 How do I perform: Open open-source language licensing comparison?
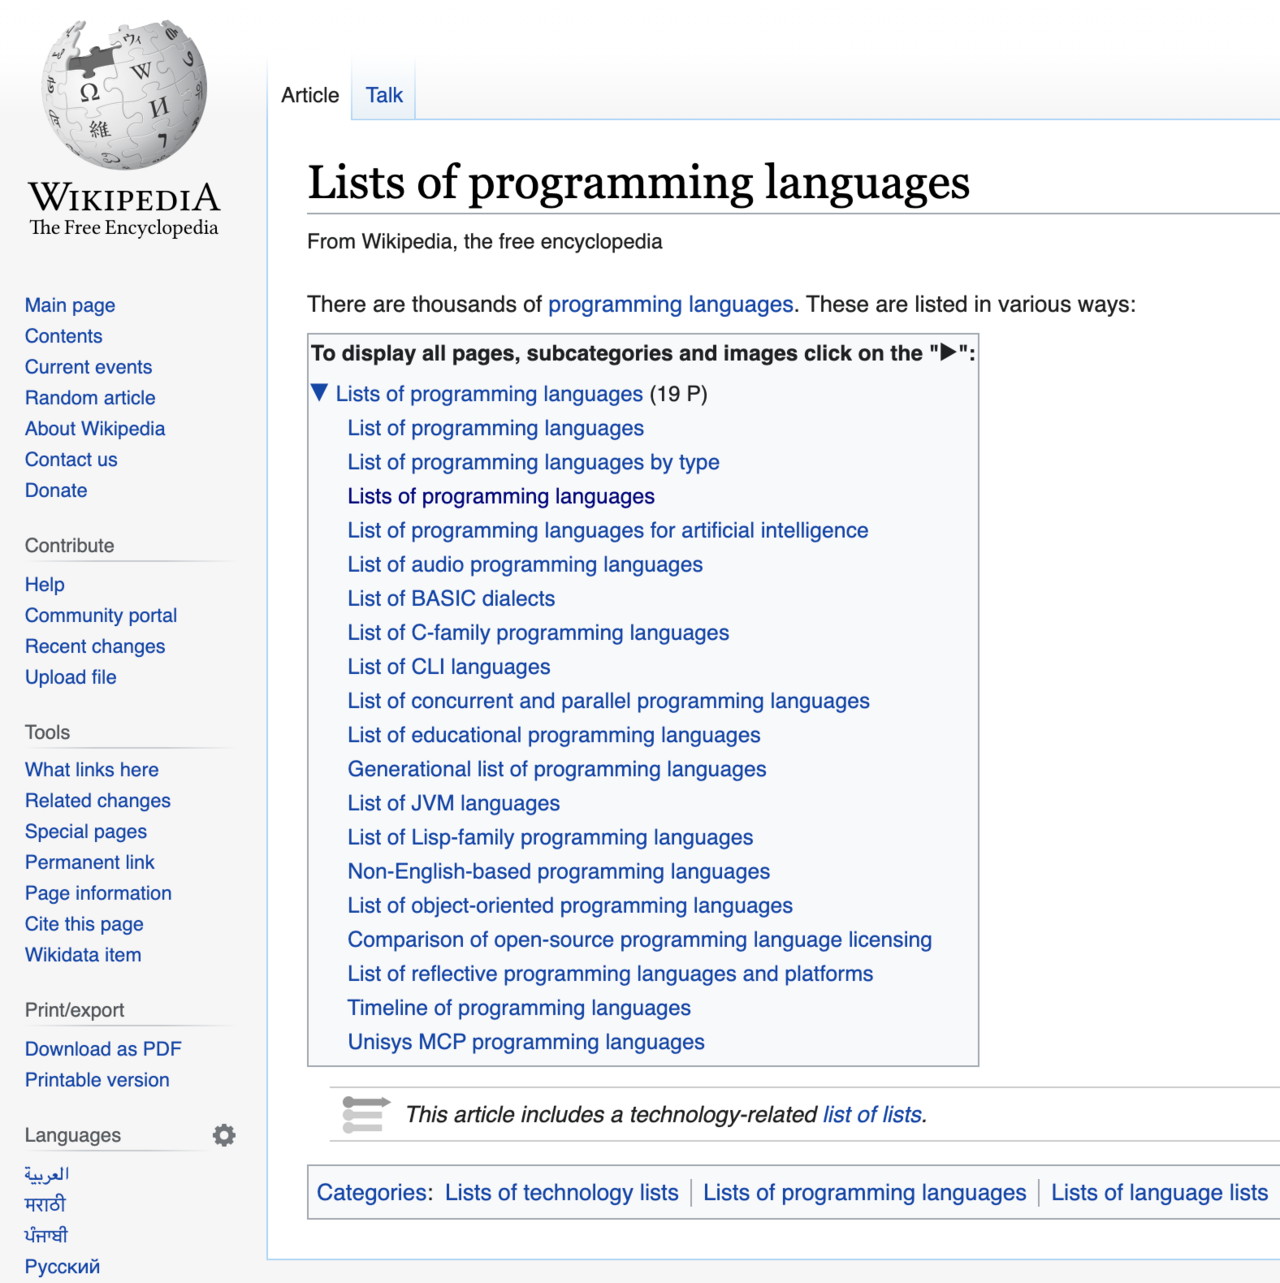coord(640,939)
